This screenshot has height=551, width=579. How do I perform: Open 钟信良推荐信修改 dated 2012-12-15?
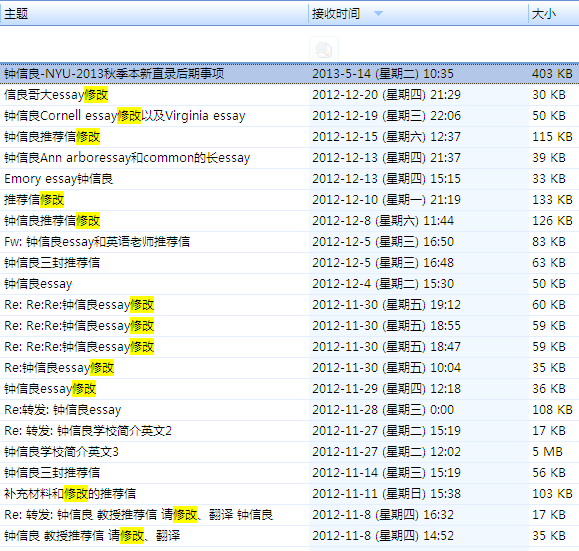tap(290, 137)
